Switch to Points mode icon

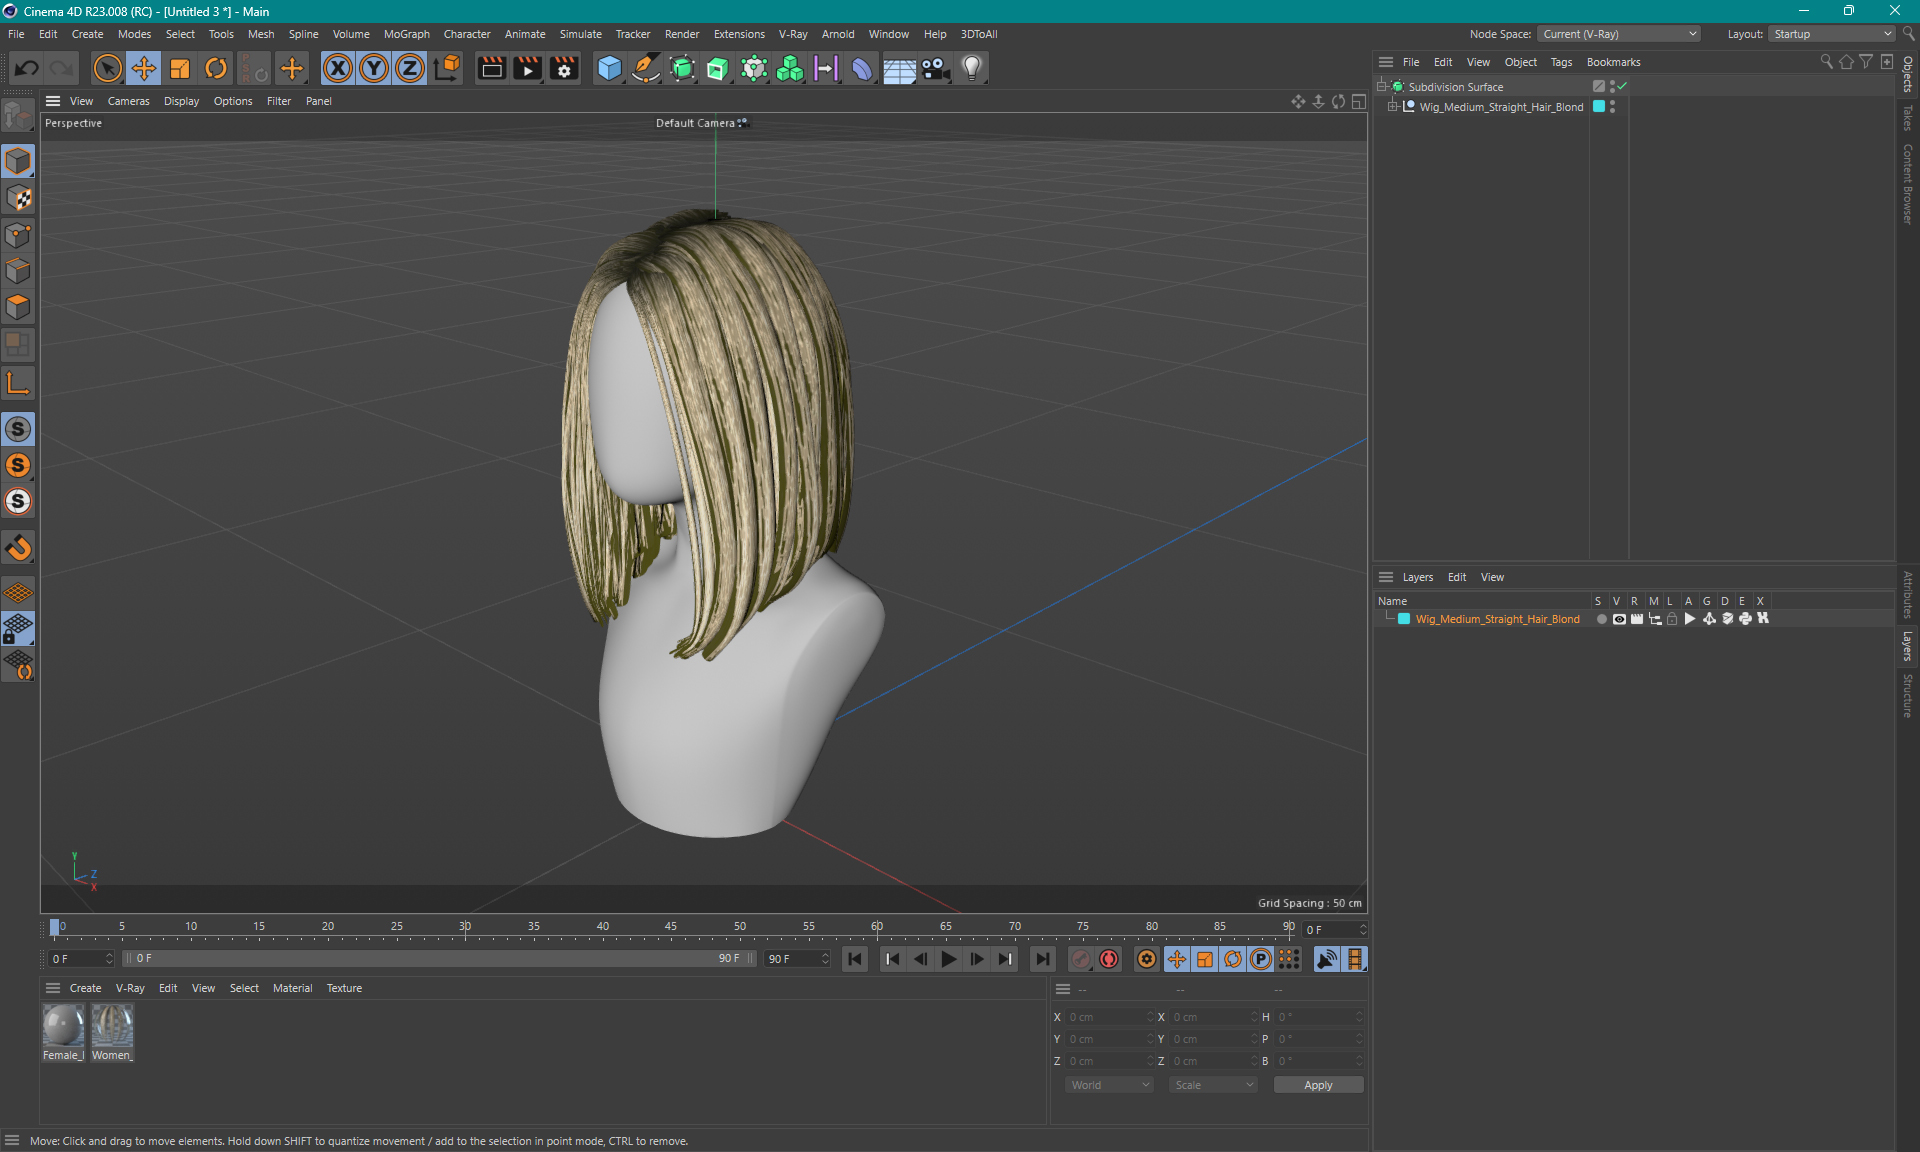[18, 235]
